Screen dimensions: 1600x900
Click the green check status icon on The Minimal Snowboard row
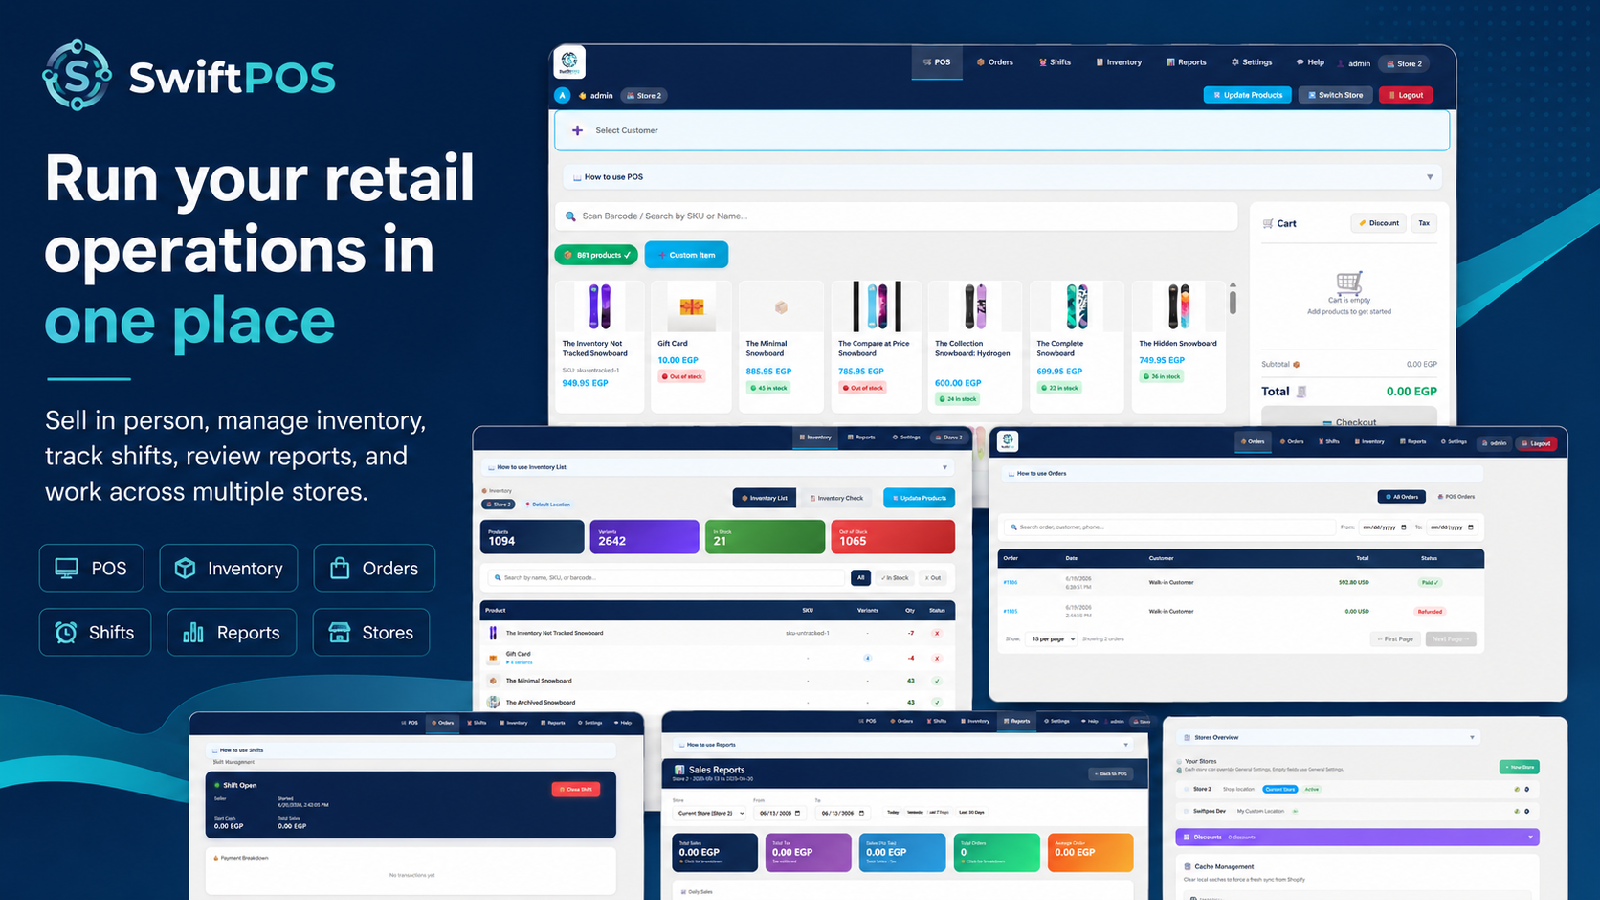(x=937, y=681)
